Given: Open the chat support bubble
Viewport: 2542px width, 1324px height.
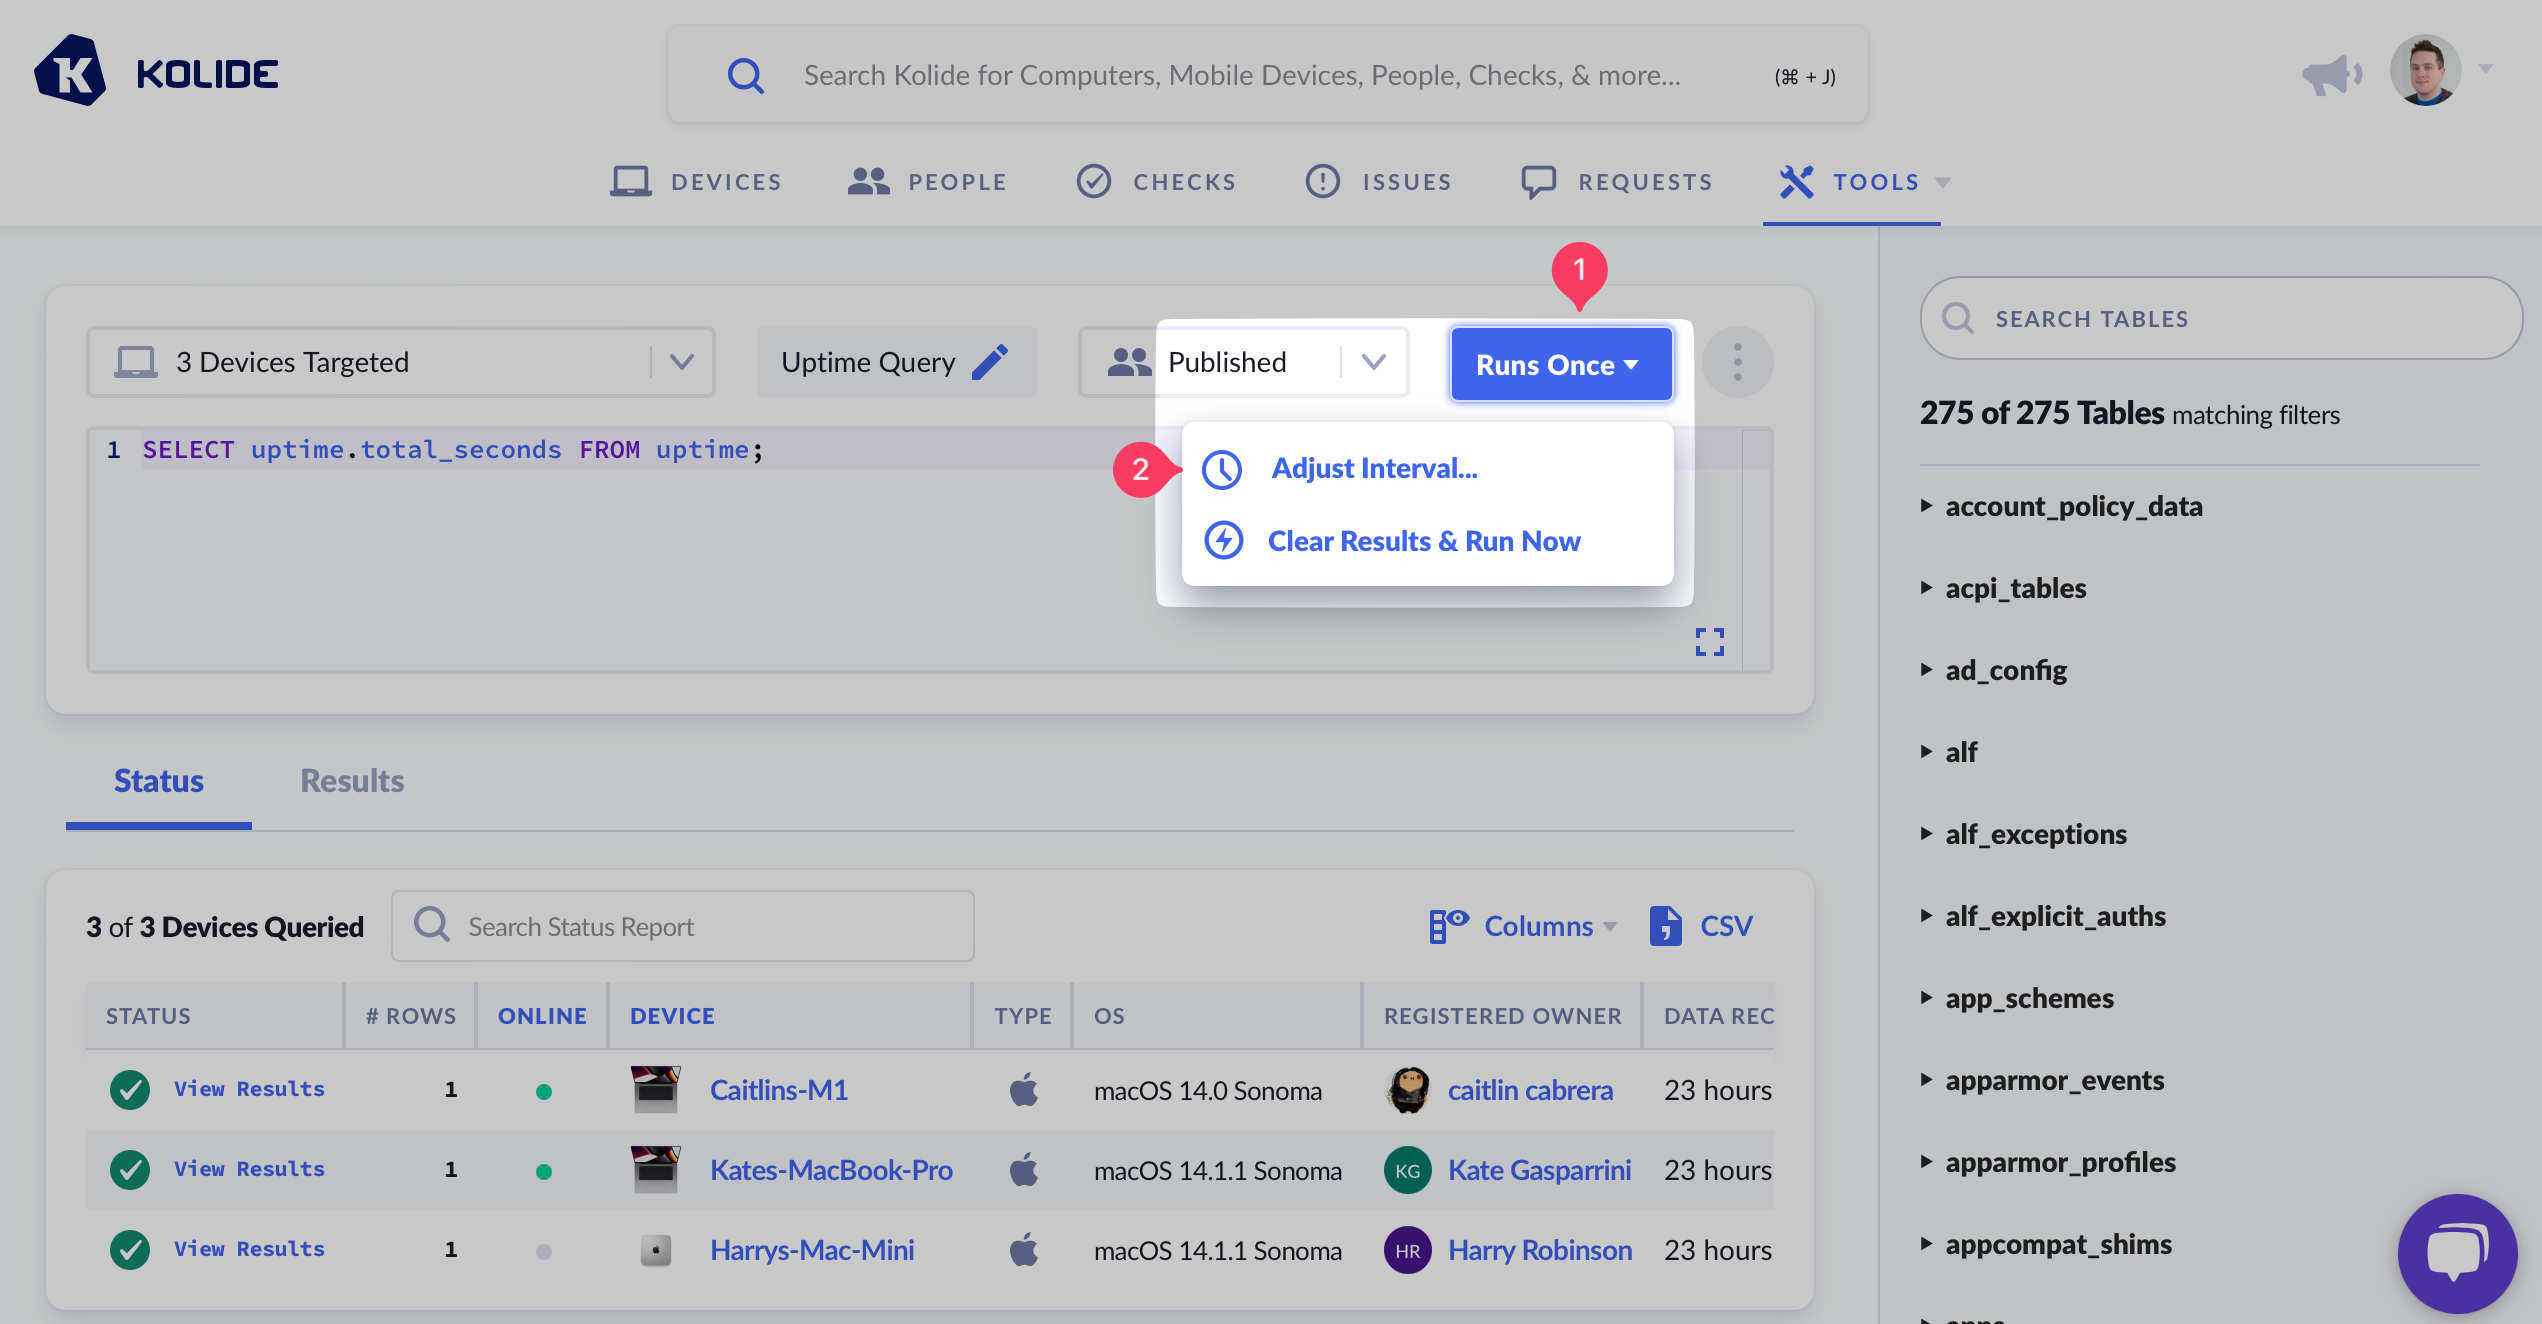Looking at the screenshot, I should point(2456,1253).
